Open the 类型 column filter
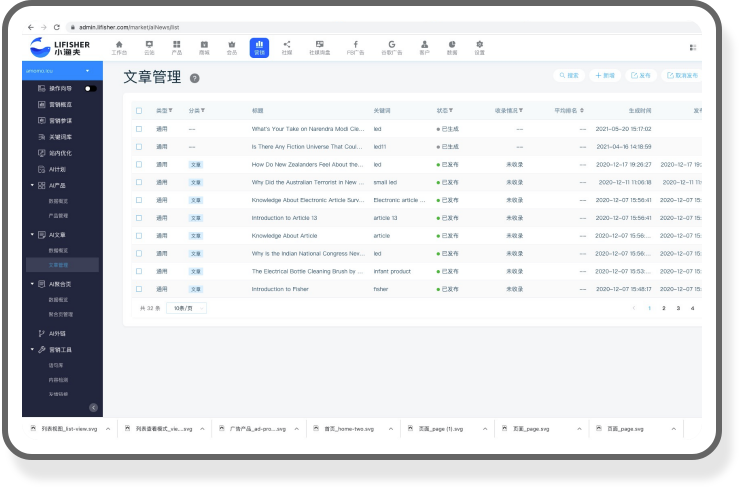This screenshot has height=492, width=744. 170,110
